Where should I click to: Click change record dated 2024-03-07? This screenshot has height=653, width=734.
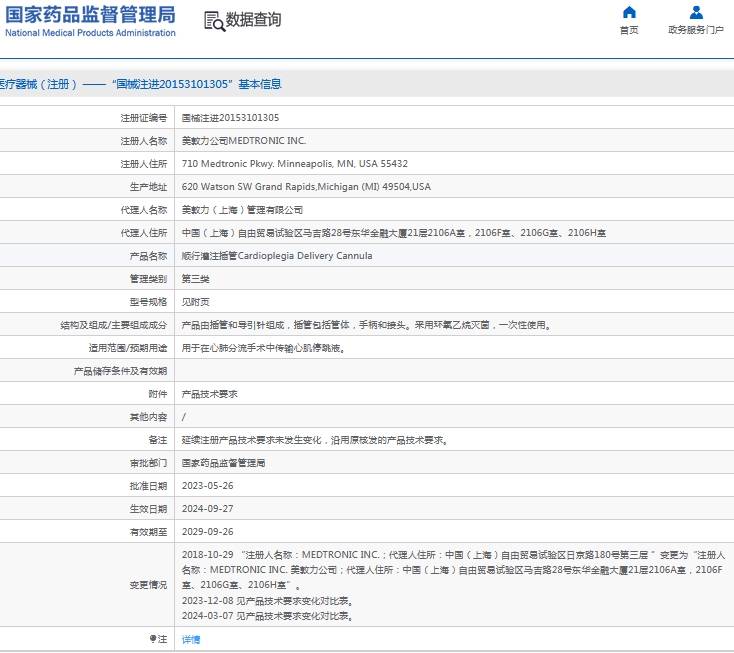point(268,616)
